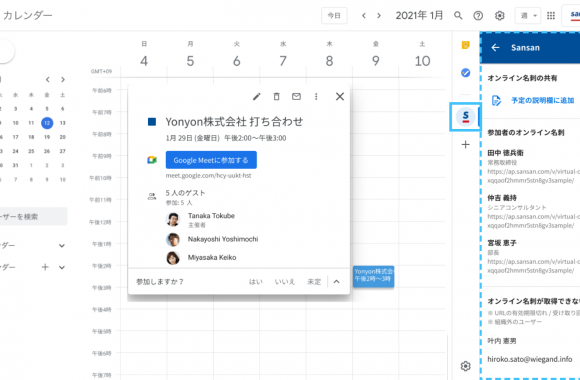Select day 10 Saturday column header

422,61
